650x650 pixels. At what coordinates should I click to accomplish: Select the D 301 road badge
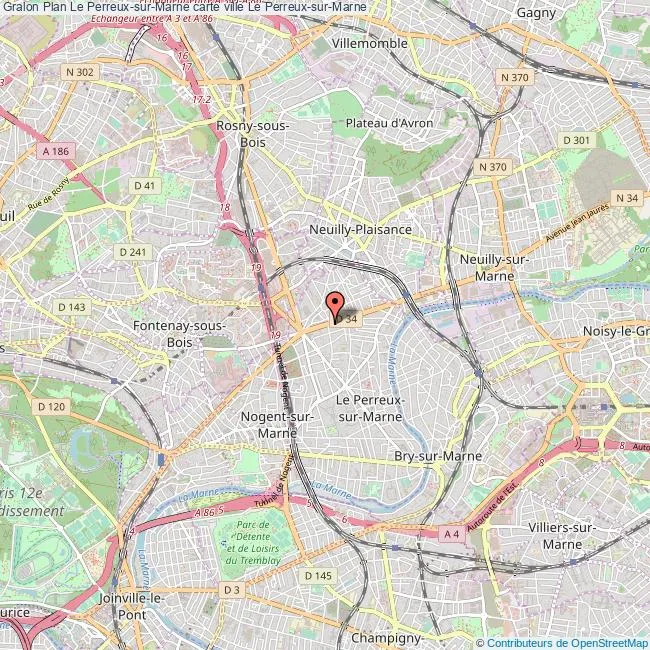tap(577, 141)
